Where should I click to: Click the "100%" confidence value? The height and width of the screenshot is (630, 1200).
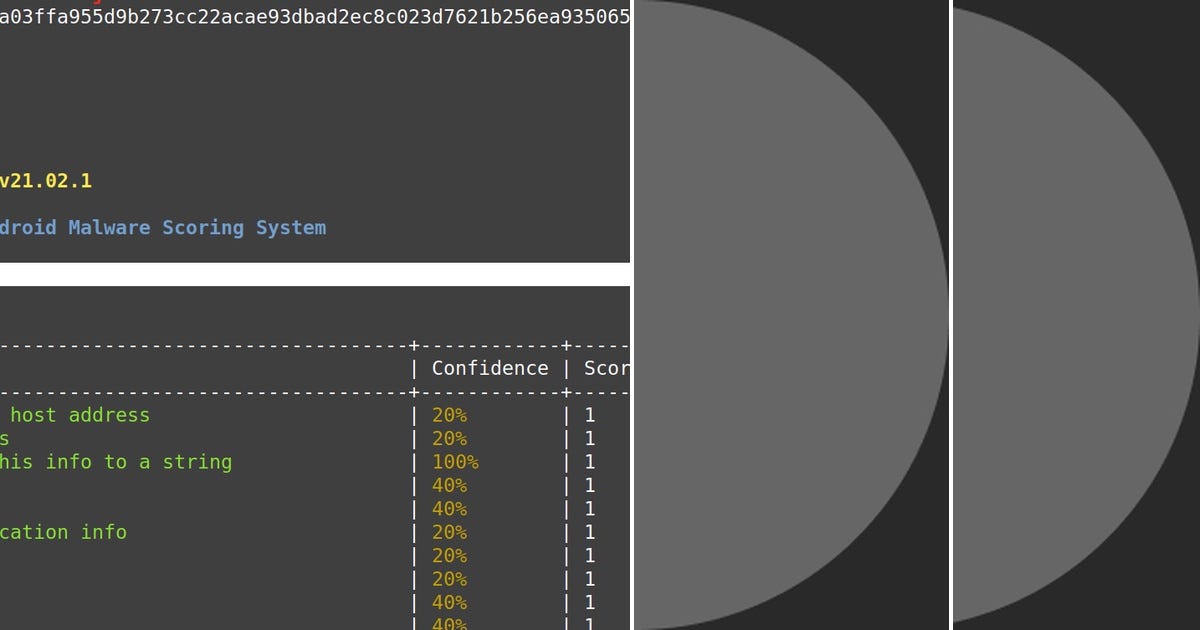pyautogui.click(x=455, y=462)
